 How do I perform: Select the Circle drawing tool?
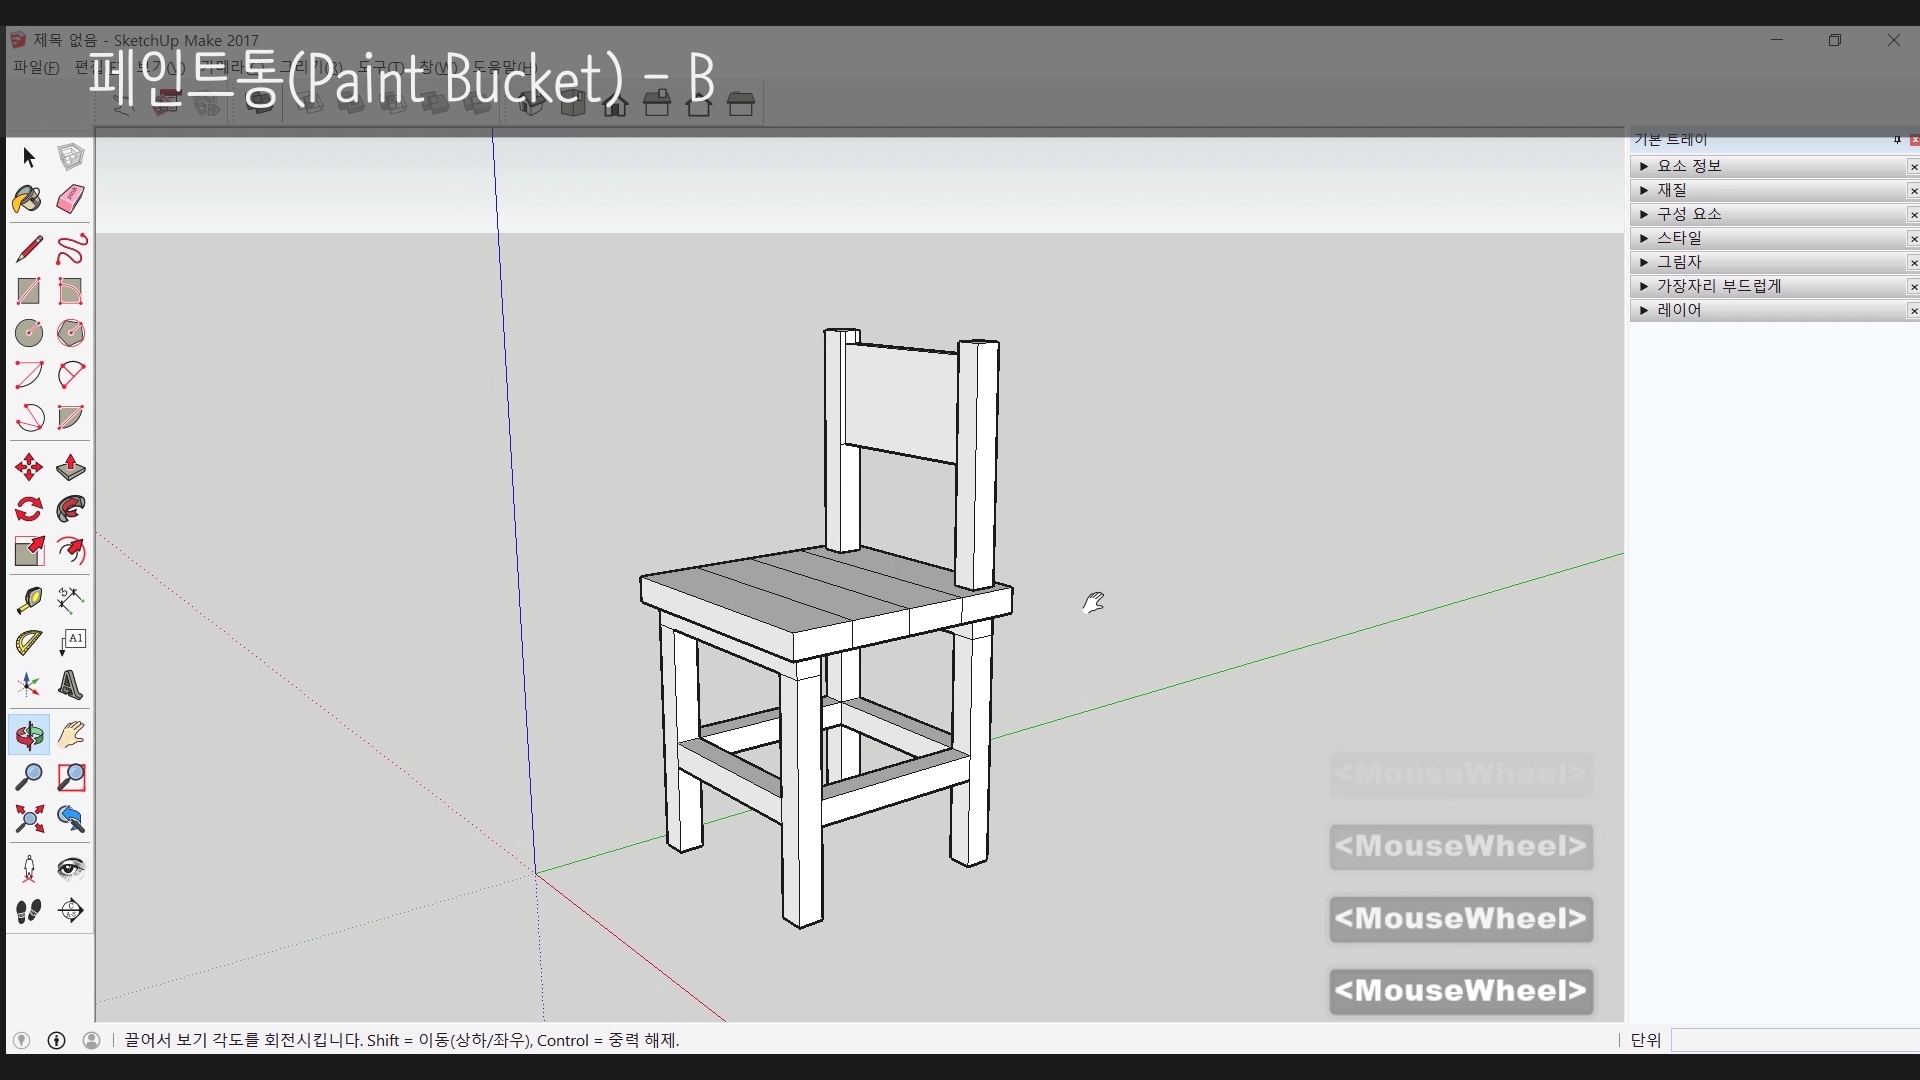28,333
